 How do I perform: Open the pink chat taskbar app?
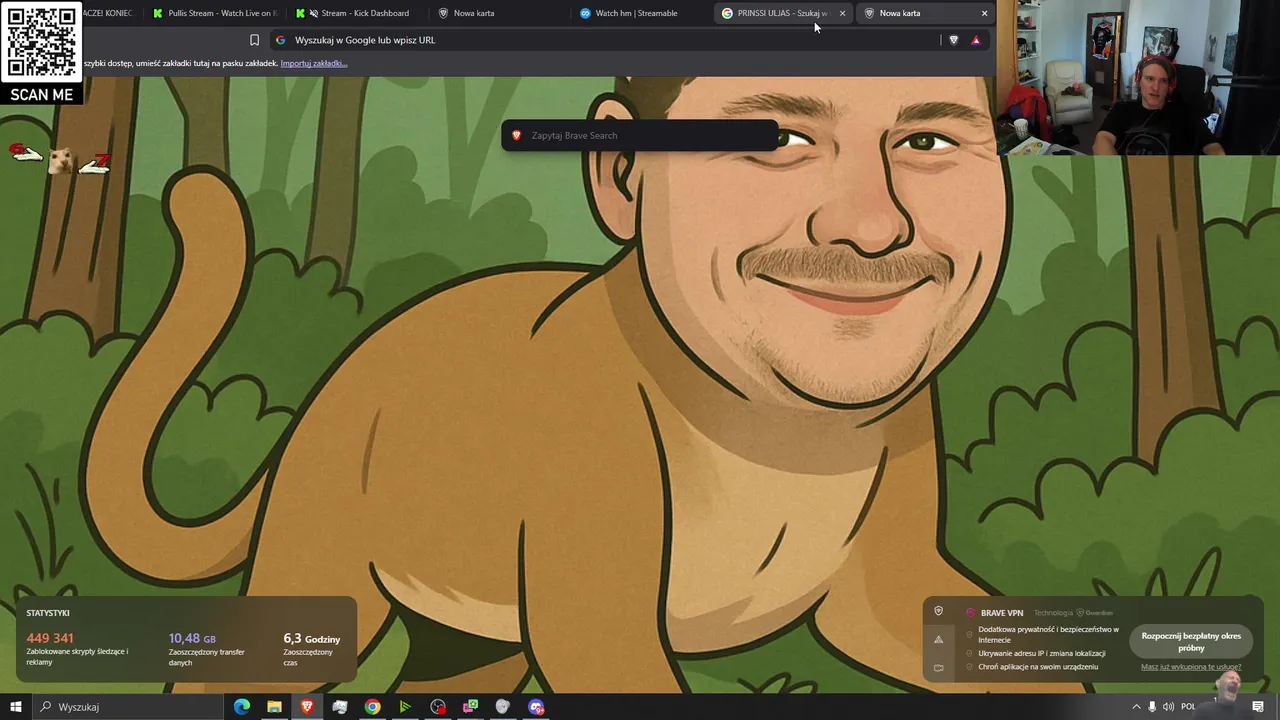[470, 707]
